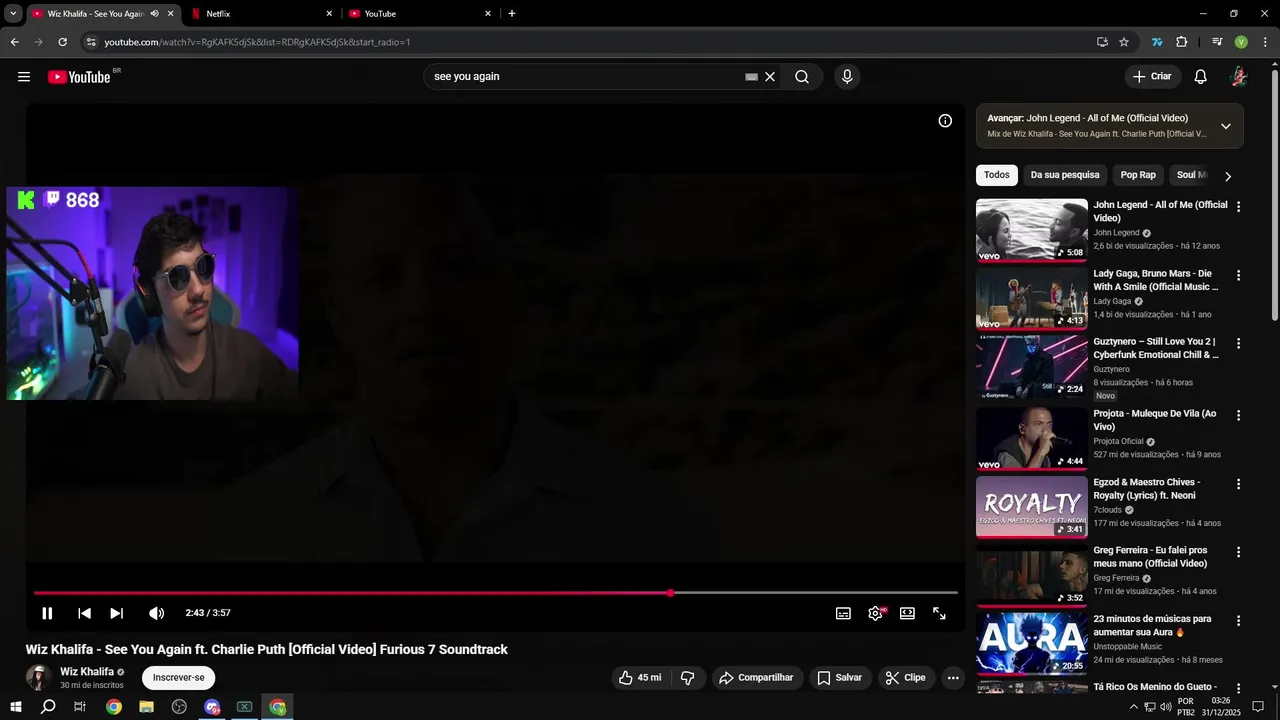
Task: Like the video (45 mi)
Action: [639, 678]
